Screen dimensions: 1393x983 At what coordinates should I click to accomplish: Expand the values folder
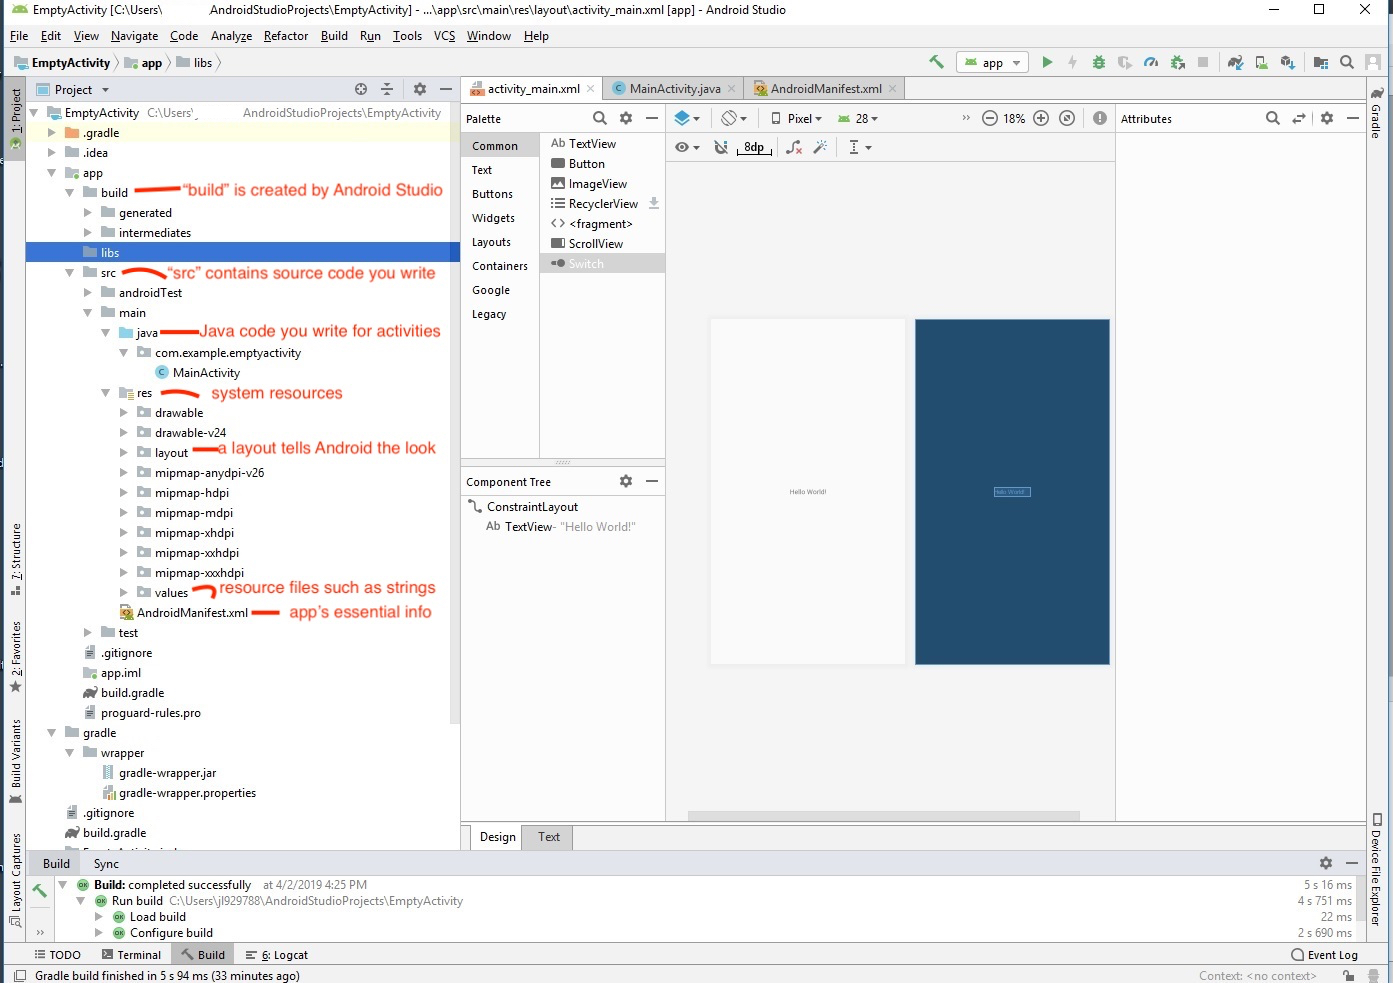[124, 592]
